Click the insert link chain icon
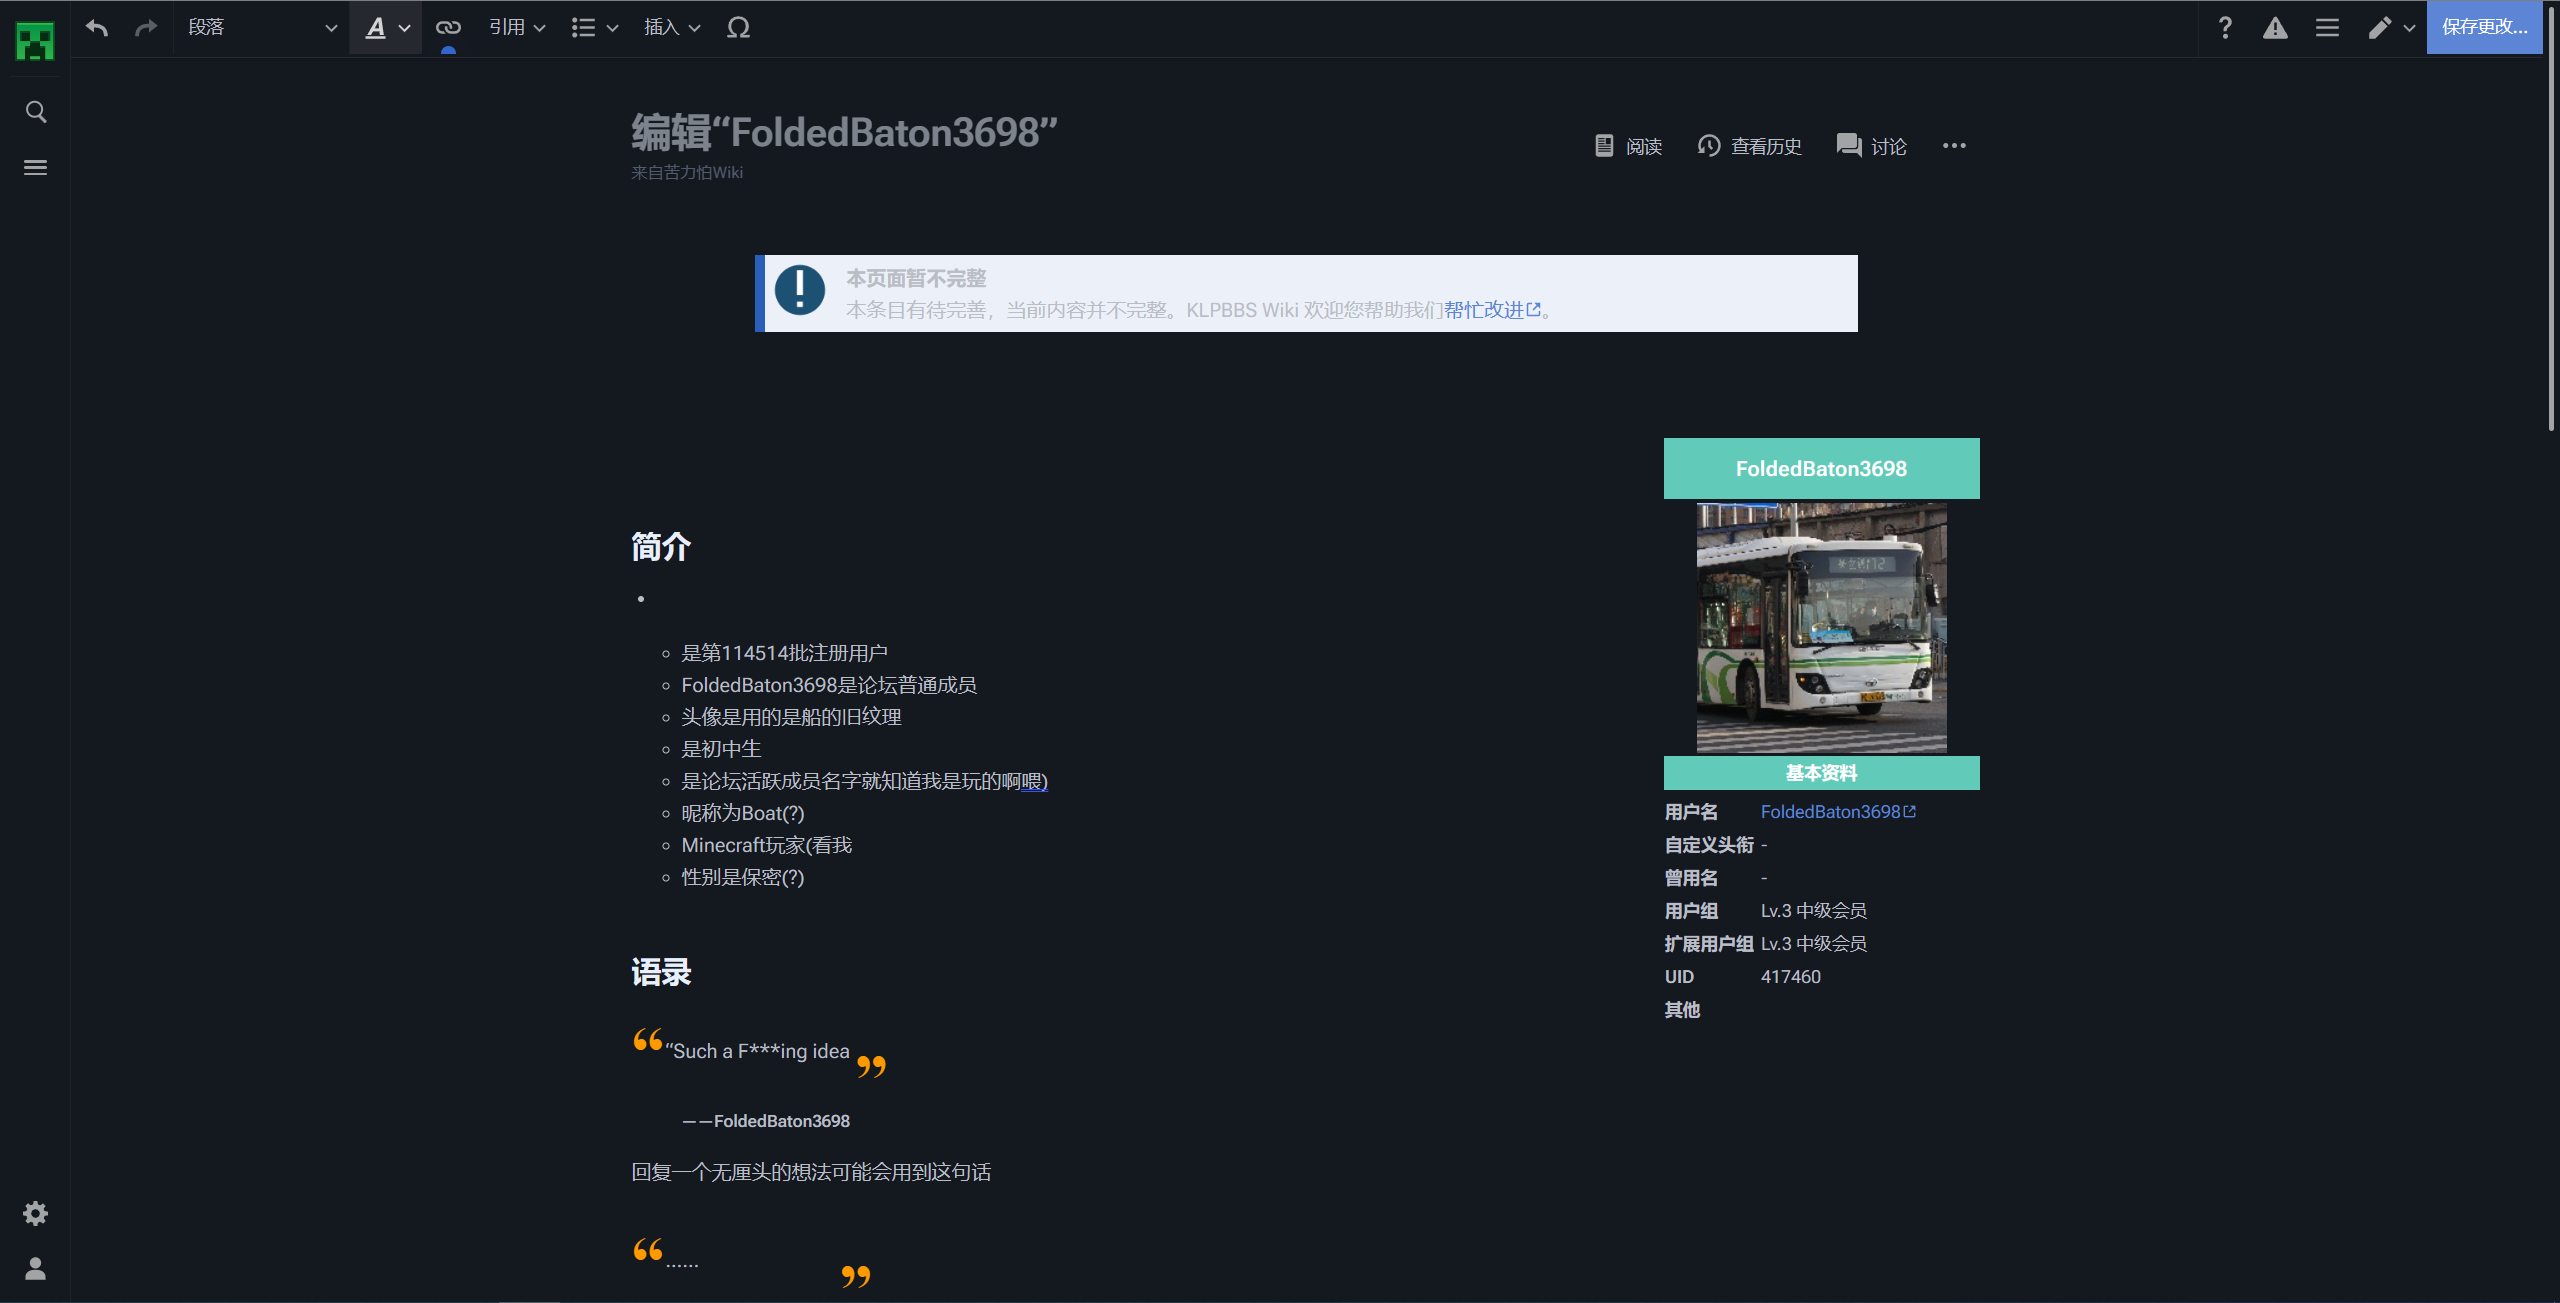The image size is (2560, 1303). click(x=448, y=28)
